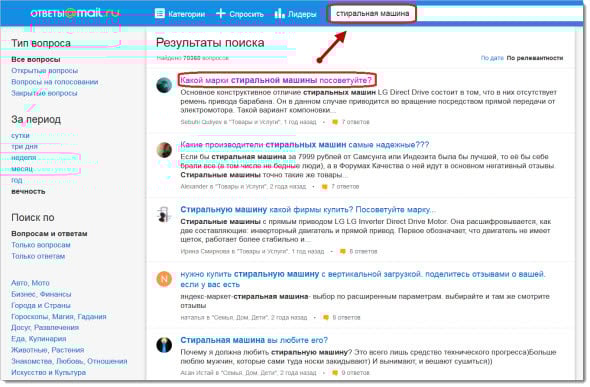Open category Искусство и Культура
Image resolution: width=590 pixels, height=387 pixels.
(x=49, y=373)
